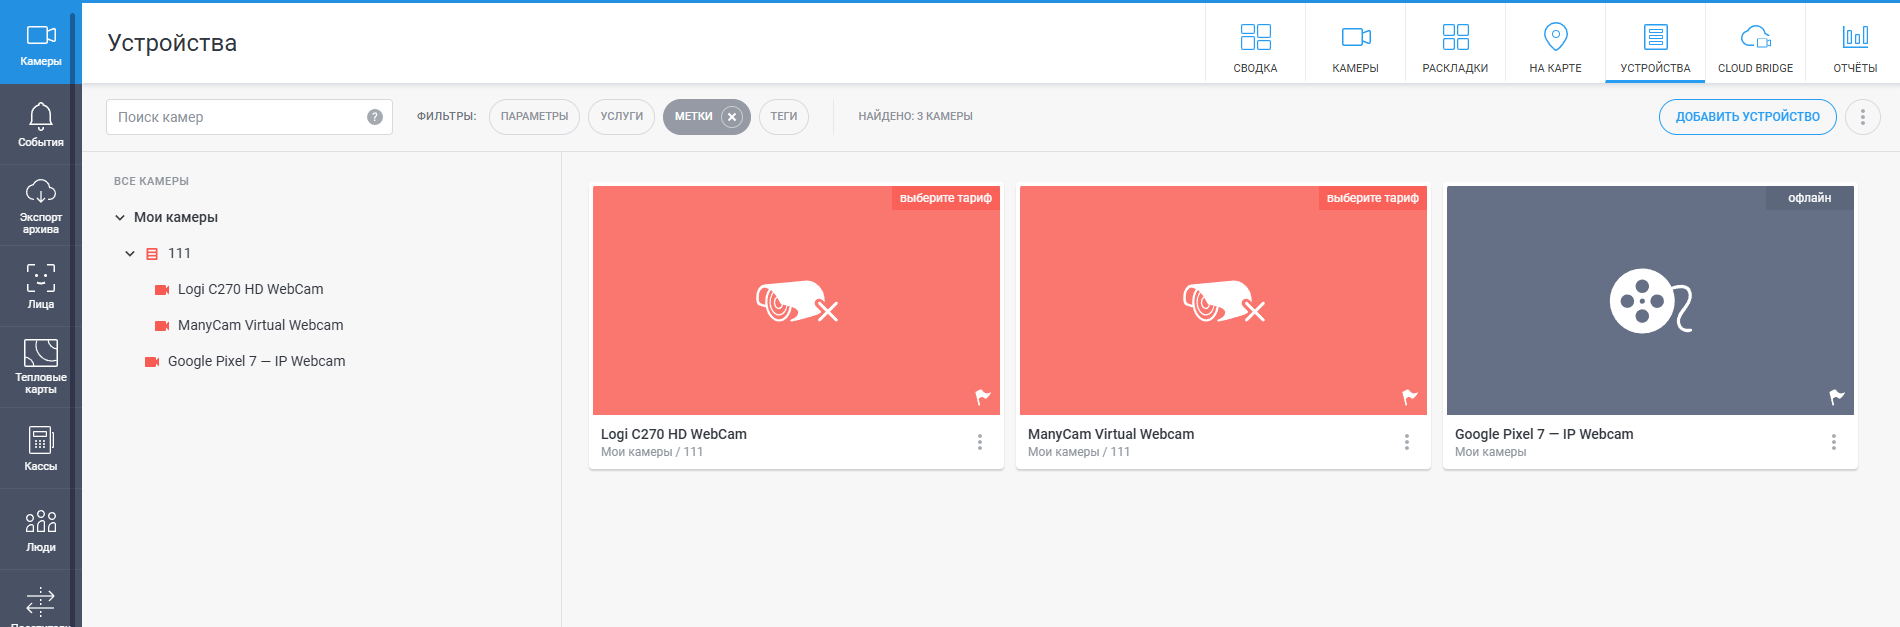Click the ManyCam Virtual Webcam card title

pos(1111,434)
